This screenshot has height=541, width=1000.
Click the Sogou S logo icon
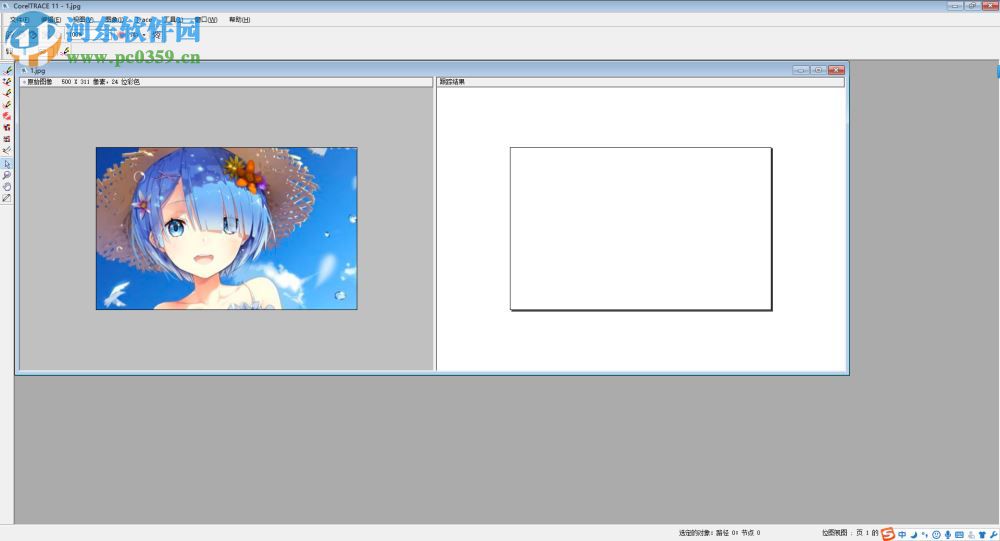pos(888,534)
